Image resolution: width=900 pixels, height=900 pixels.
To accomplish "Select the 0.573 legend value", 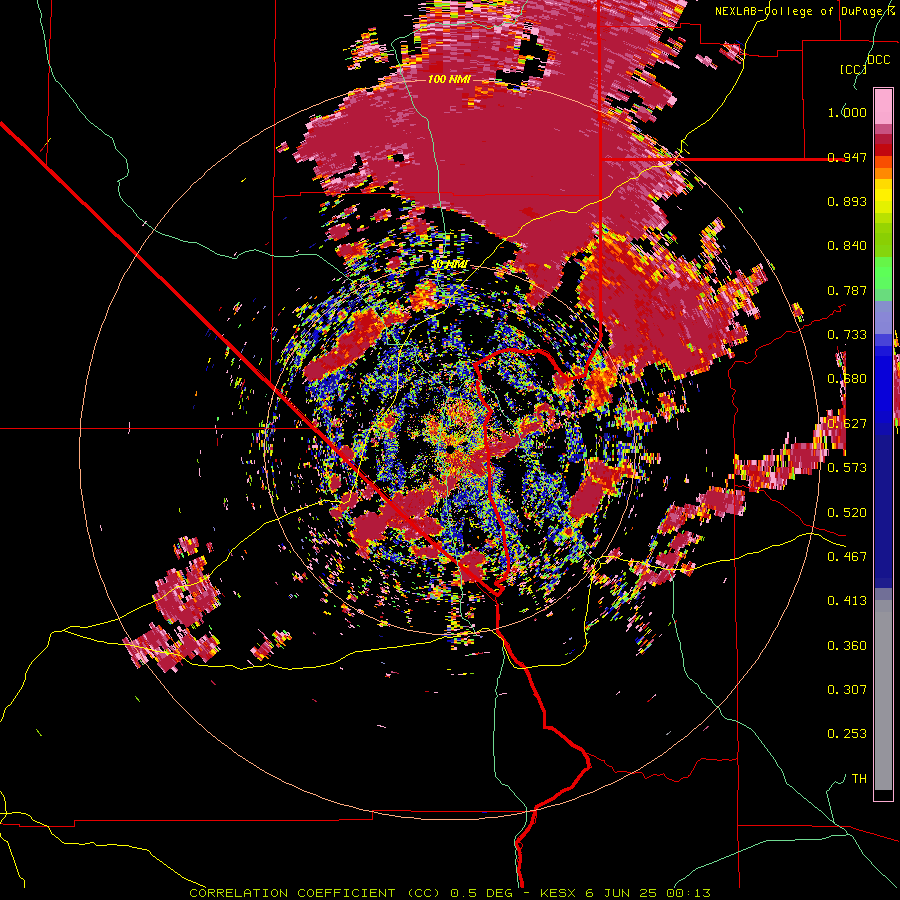I will click(847, 467).
